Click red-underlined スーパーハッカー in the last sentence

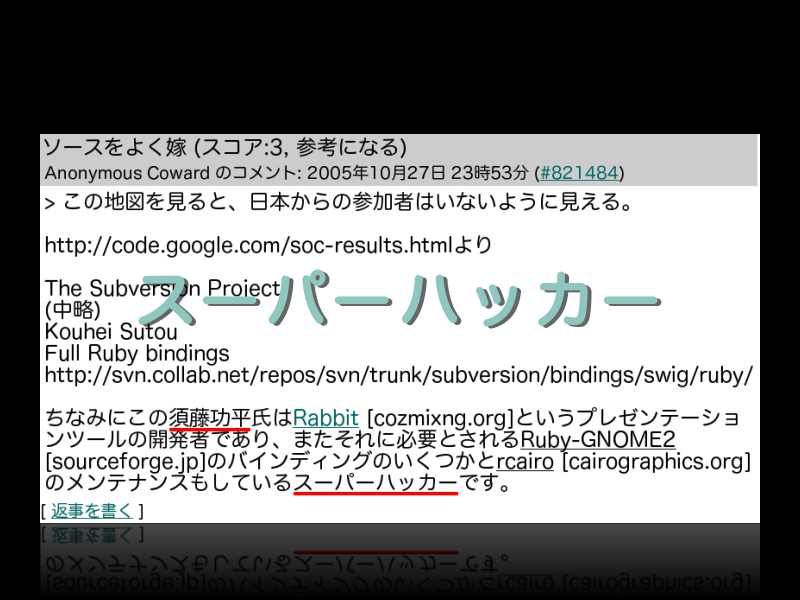[376, 483]
